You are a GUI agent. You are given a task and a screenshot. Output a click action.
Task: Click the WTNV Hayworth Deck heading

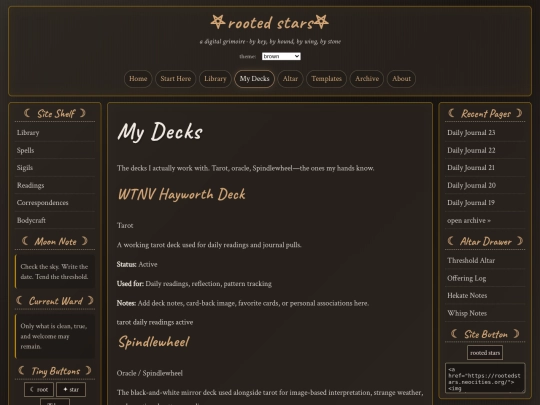click(x=181, y=194)
